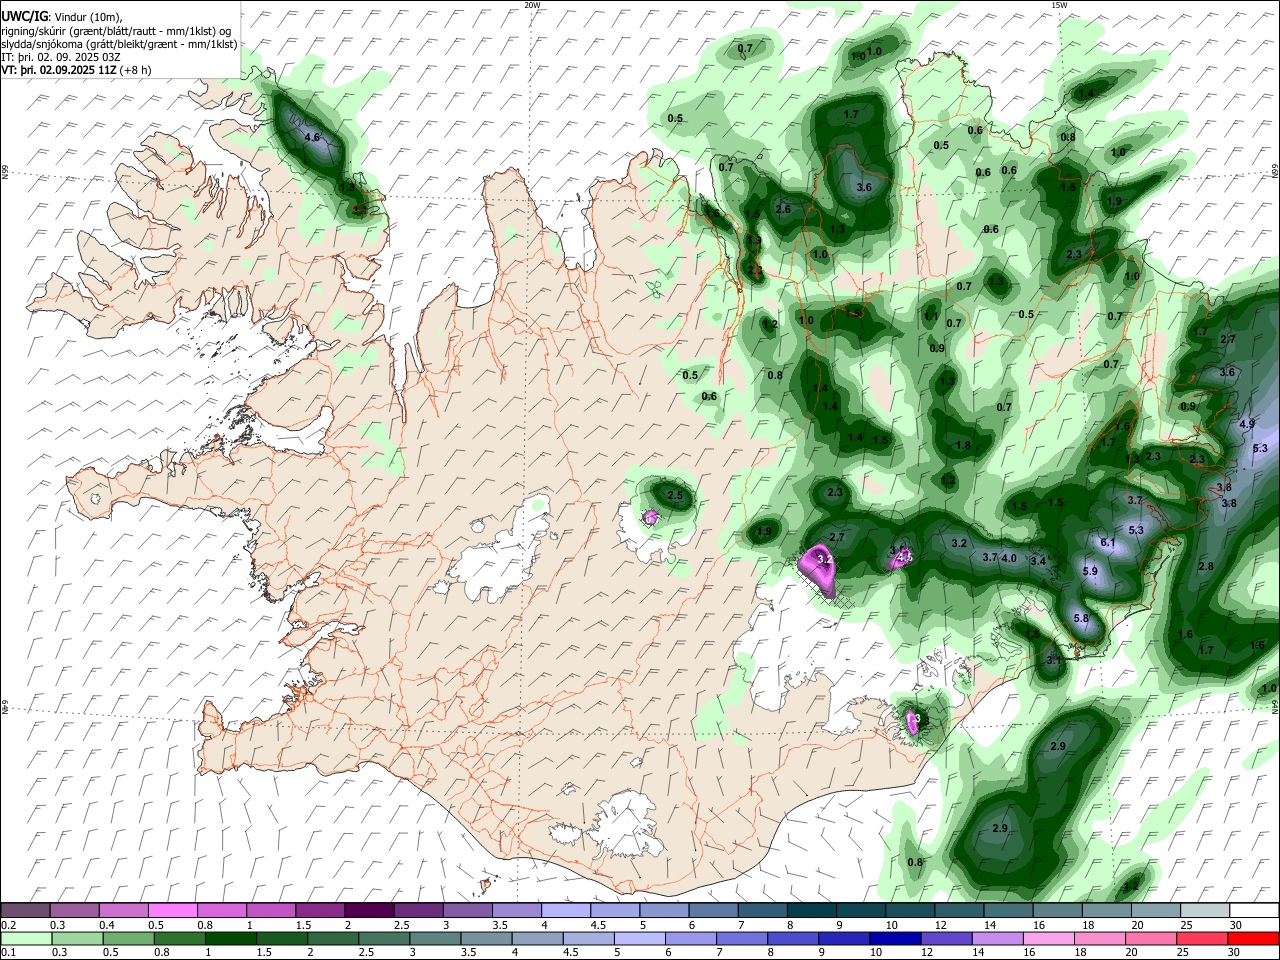Click the "15W" longitude label
1280x960 pixels.
(x=1059, y=5)
